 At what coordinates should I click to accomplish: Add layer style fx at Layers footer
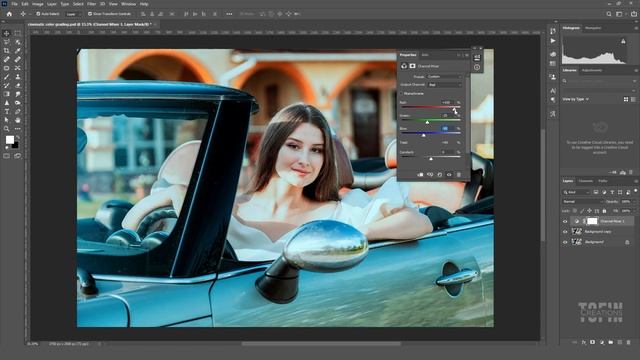click(x=584, y=342)
